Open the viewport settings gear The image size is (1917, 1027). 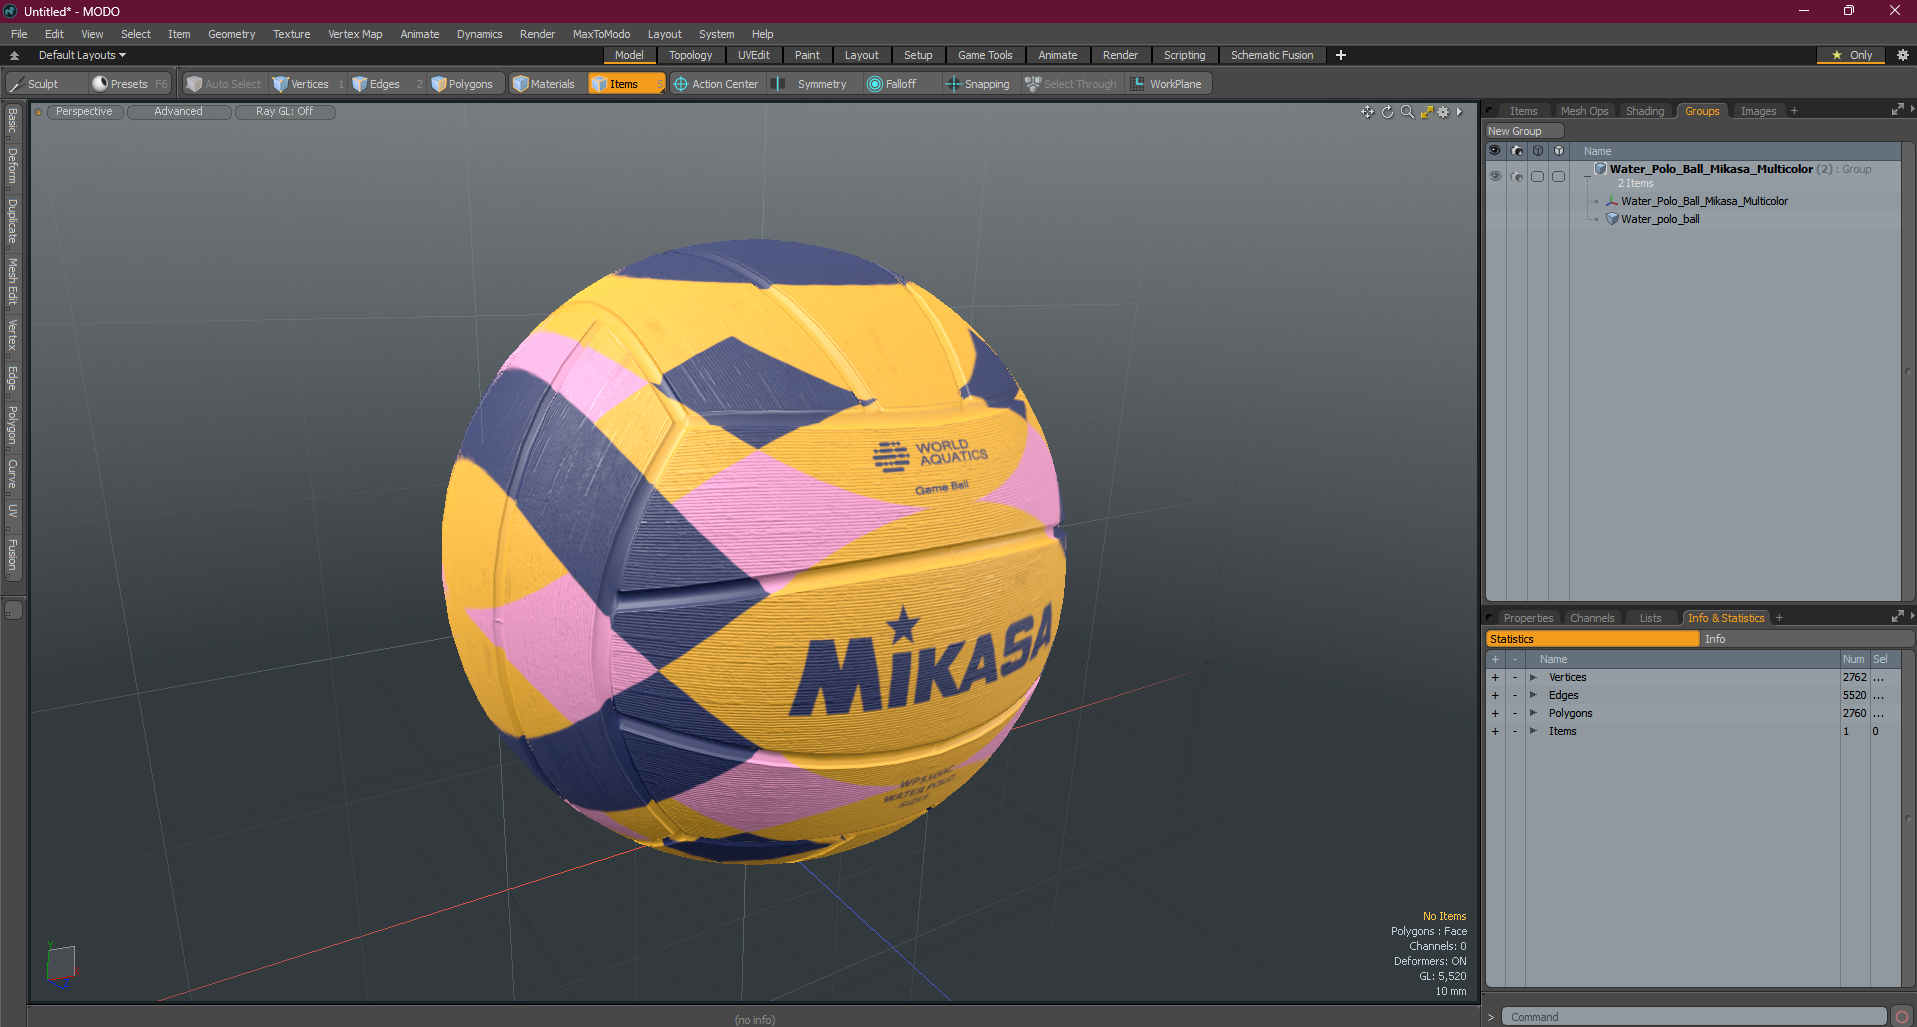point(1443,112)
